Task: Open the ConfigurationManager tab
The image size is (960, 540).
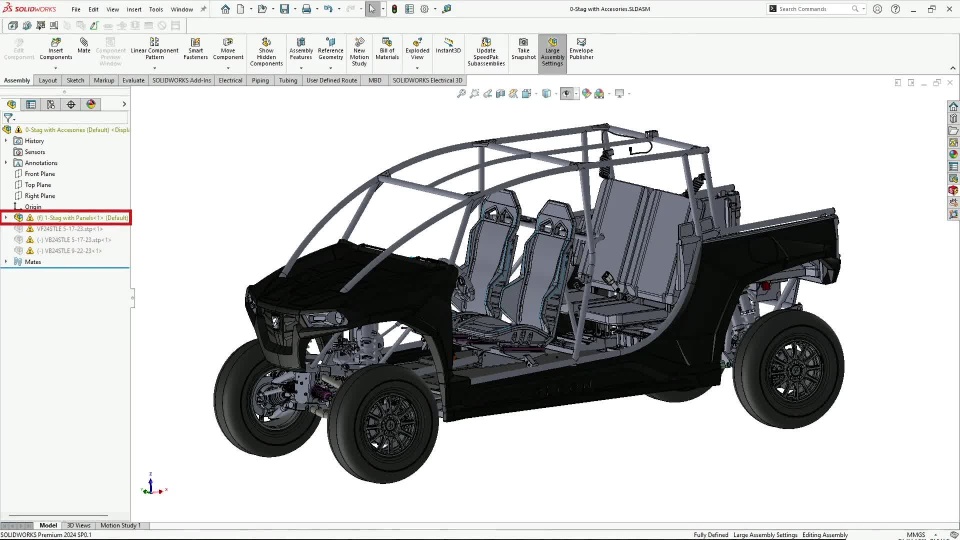Action: [51, 105]
